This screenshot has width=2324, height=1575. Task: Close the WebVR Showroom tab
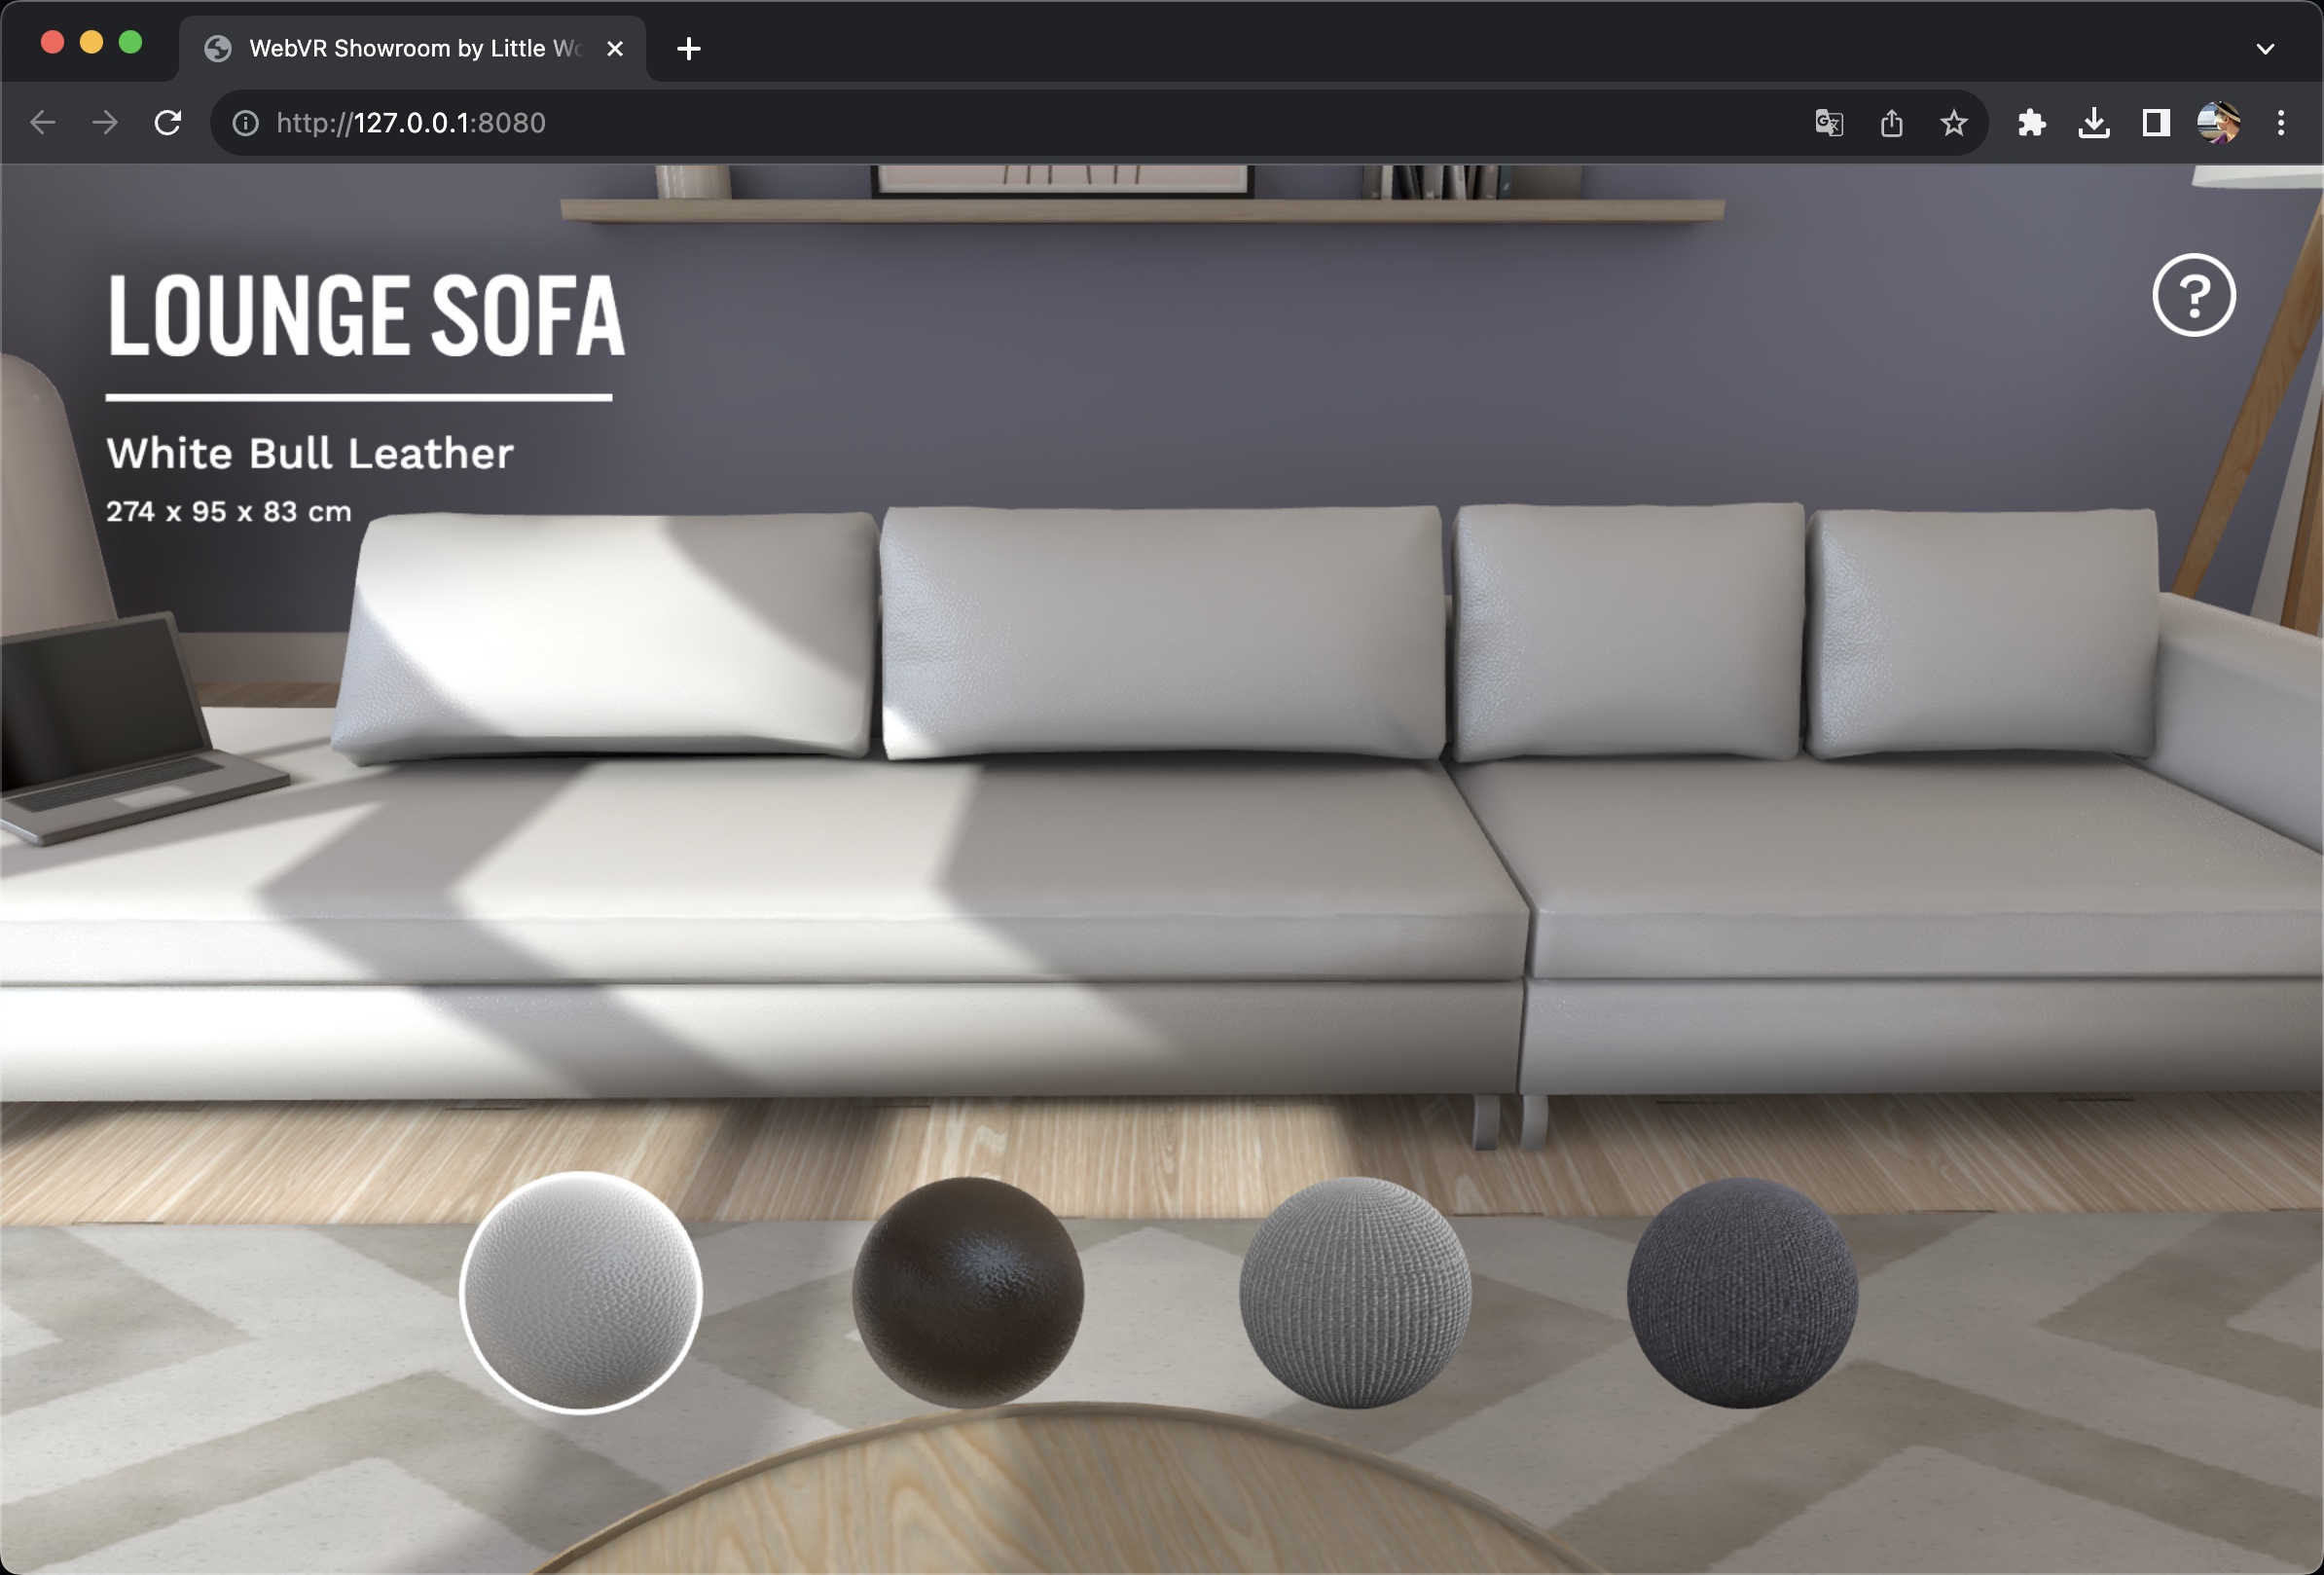pos(615,48)
